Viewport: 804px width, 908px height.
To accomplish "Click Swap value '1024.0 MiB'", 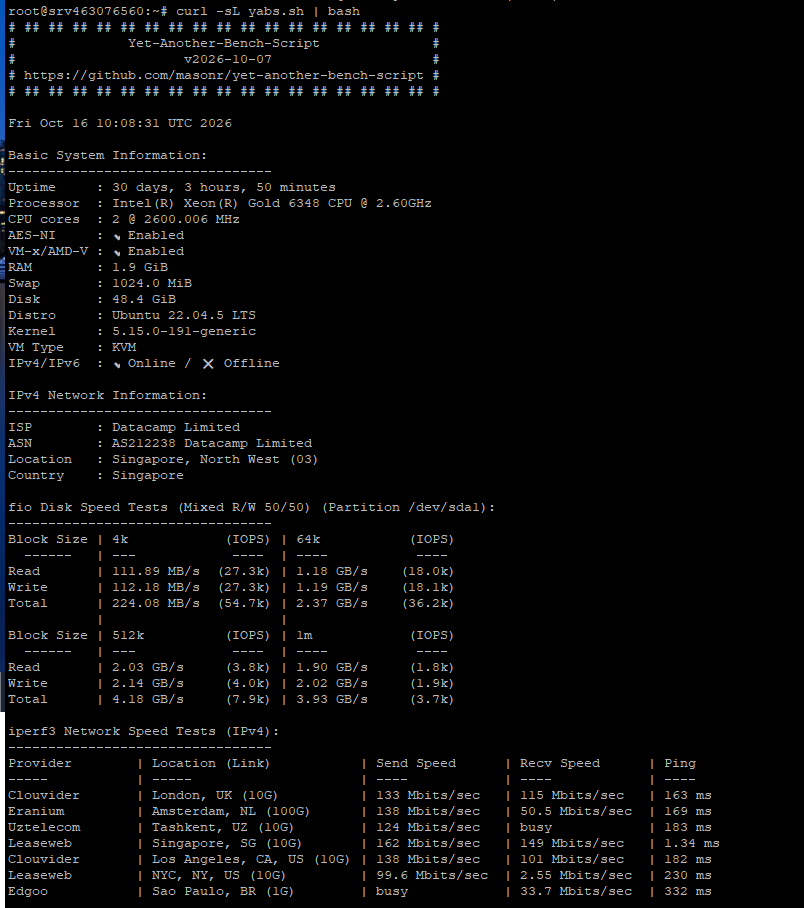I will [152, 283].
